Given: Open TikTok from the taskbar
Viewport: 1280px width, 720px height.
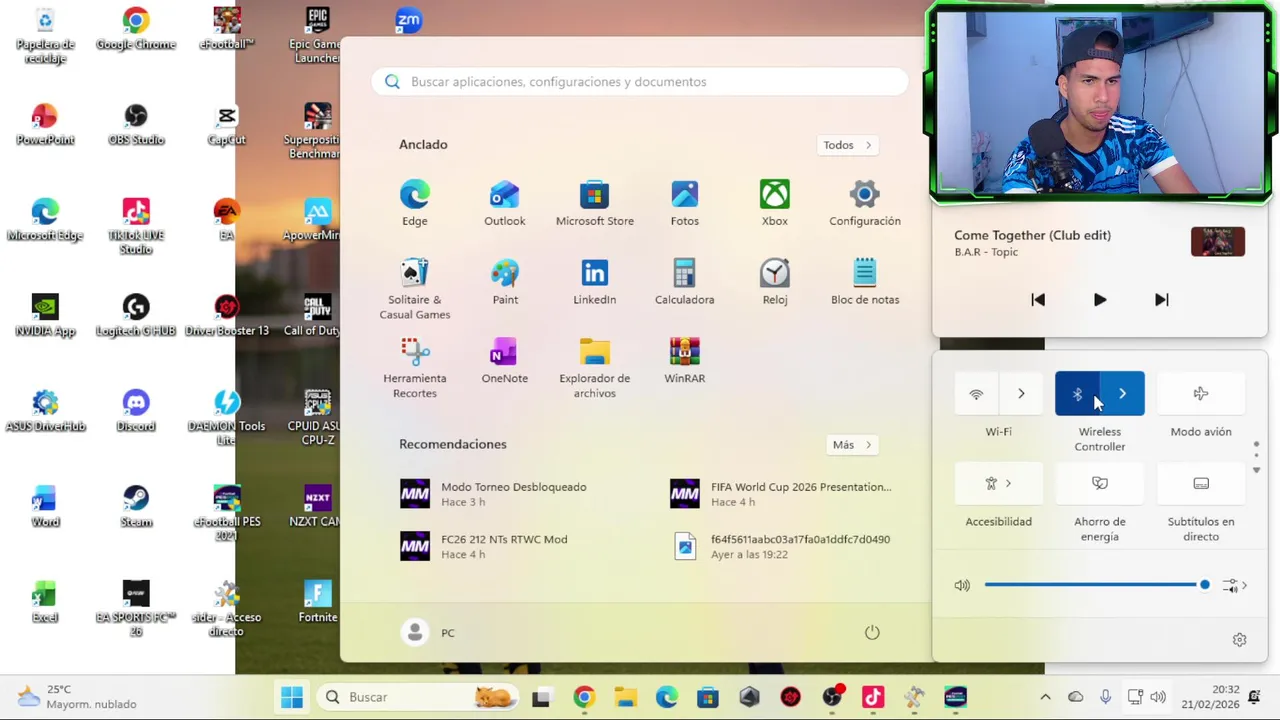Looking at the screenshot, I should [x=873, y=697].
